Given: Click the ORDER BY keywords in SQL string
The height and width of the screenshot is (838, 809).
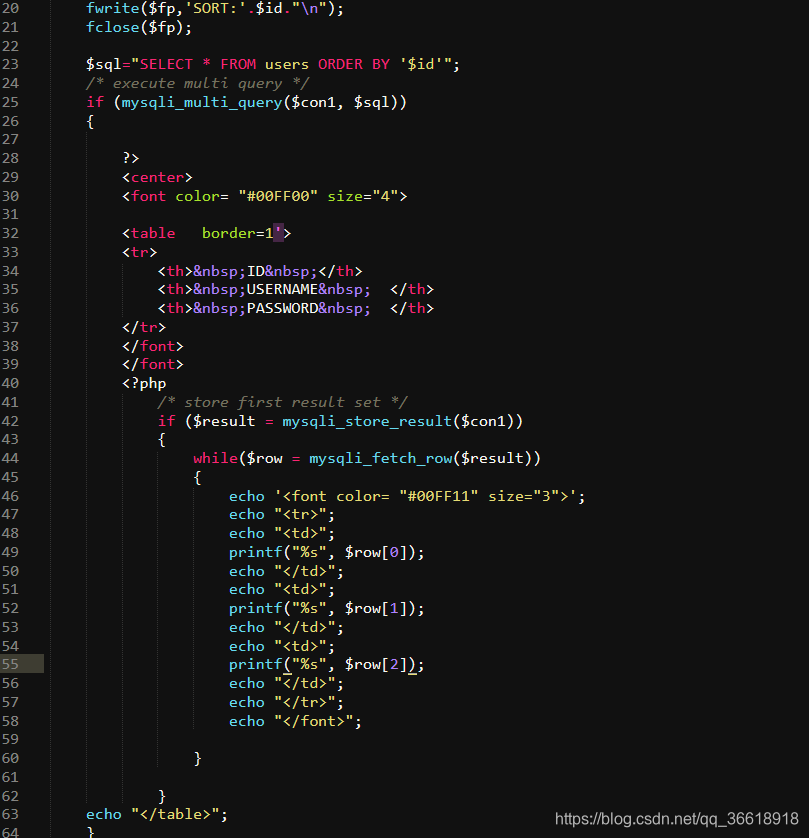Looking at the screenshot, I should tap(354, 65).
